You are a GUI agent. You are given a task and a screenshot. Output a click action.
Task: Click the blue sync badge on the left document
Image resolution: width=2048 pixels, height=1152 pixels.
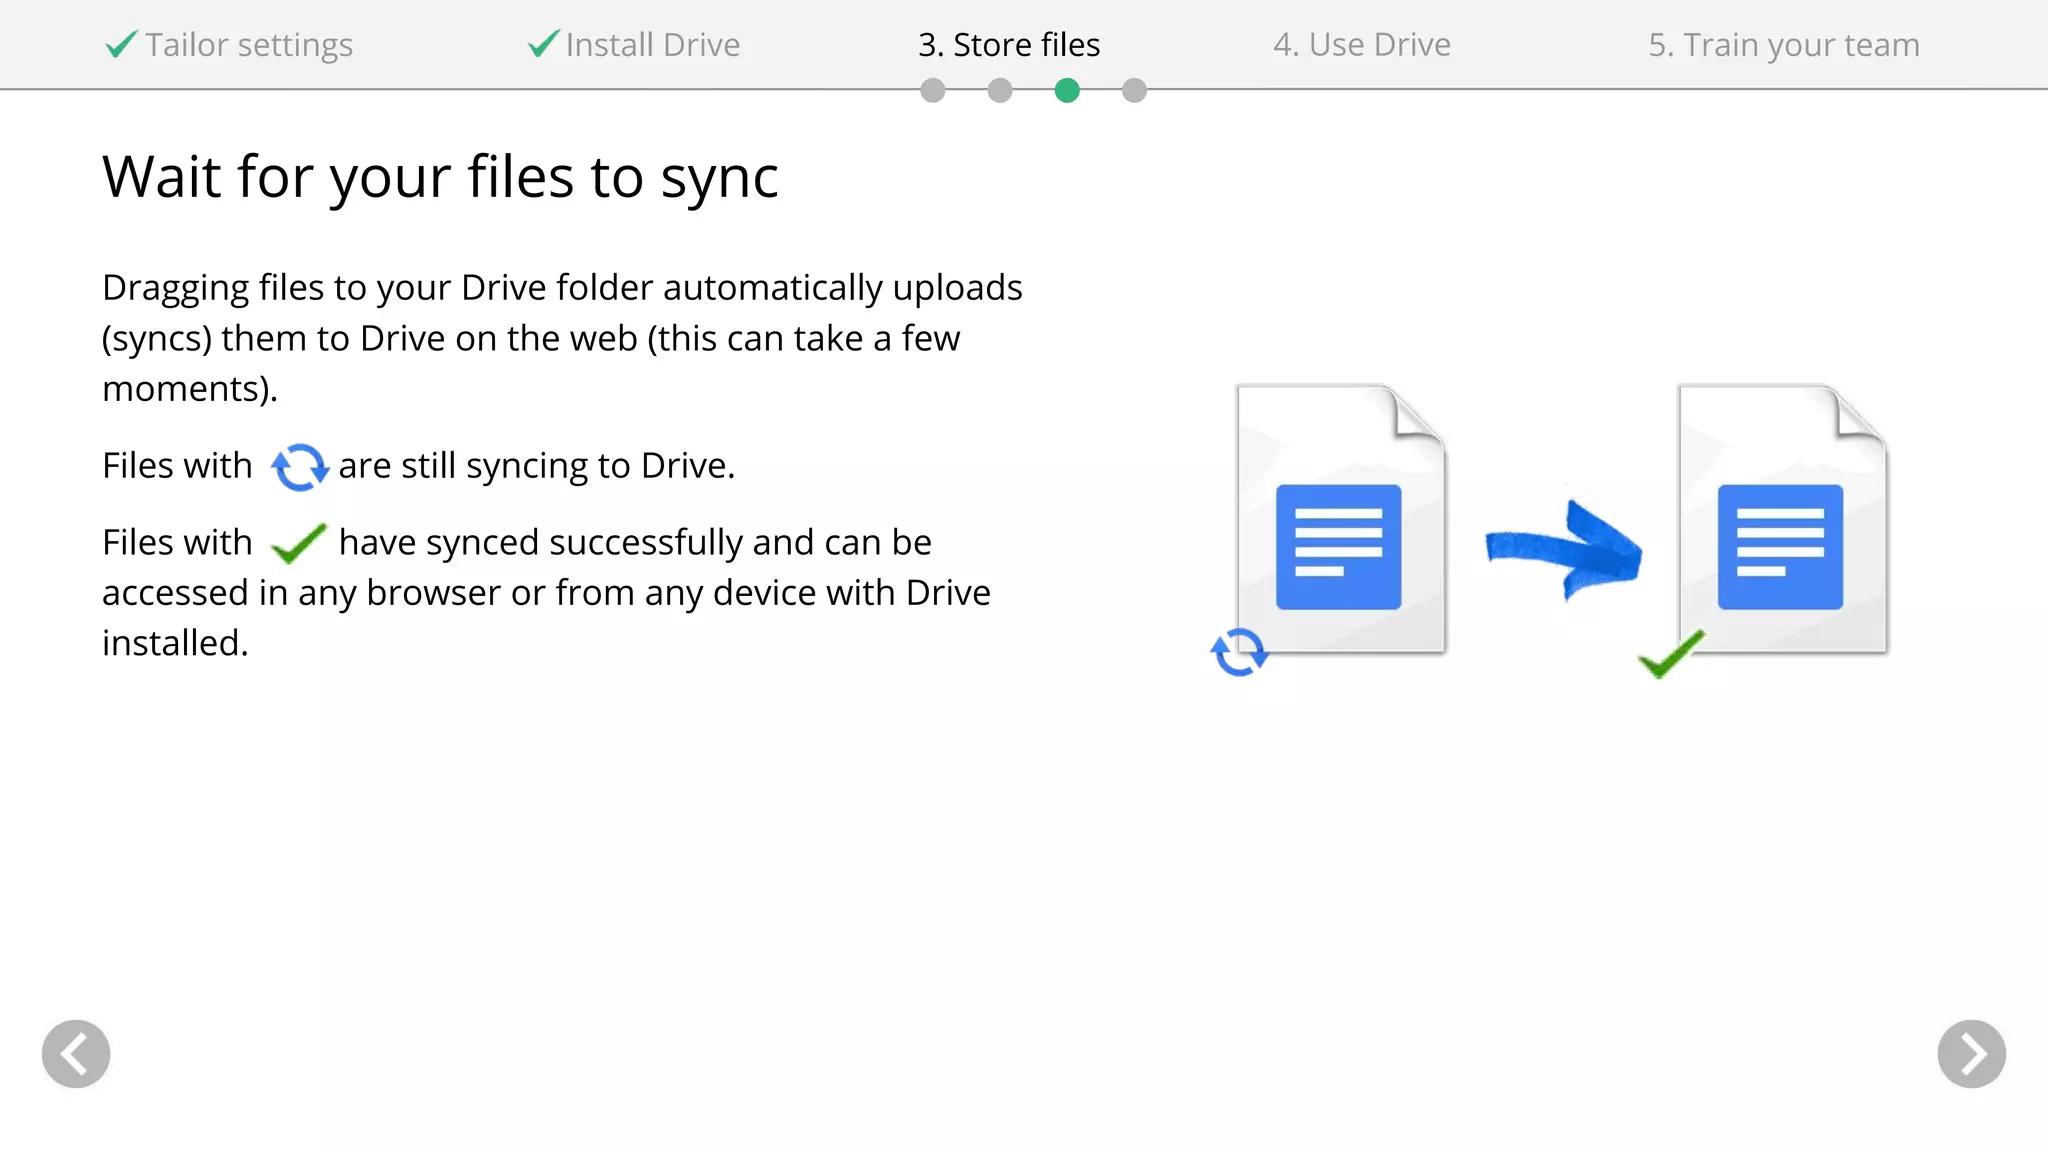pyautogui.click(x=1239, y=652)
